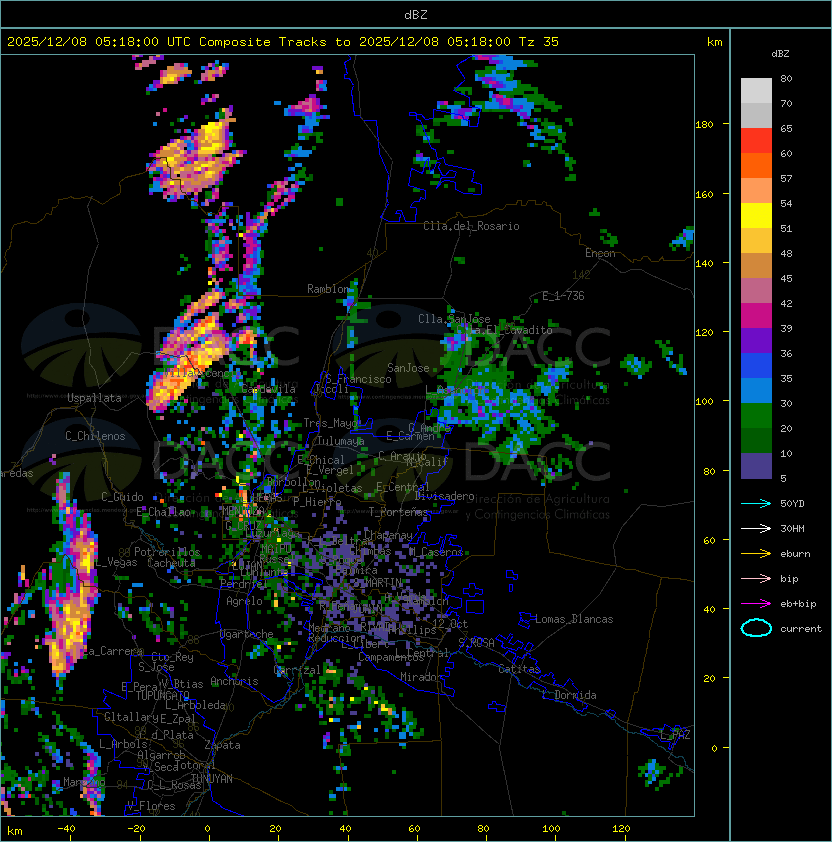Click the 'Mirador' map label

click(x=421, y=677)
